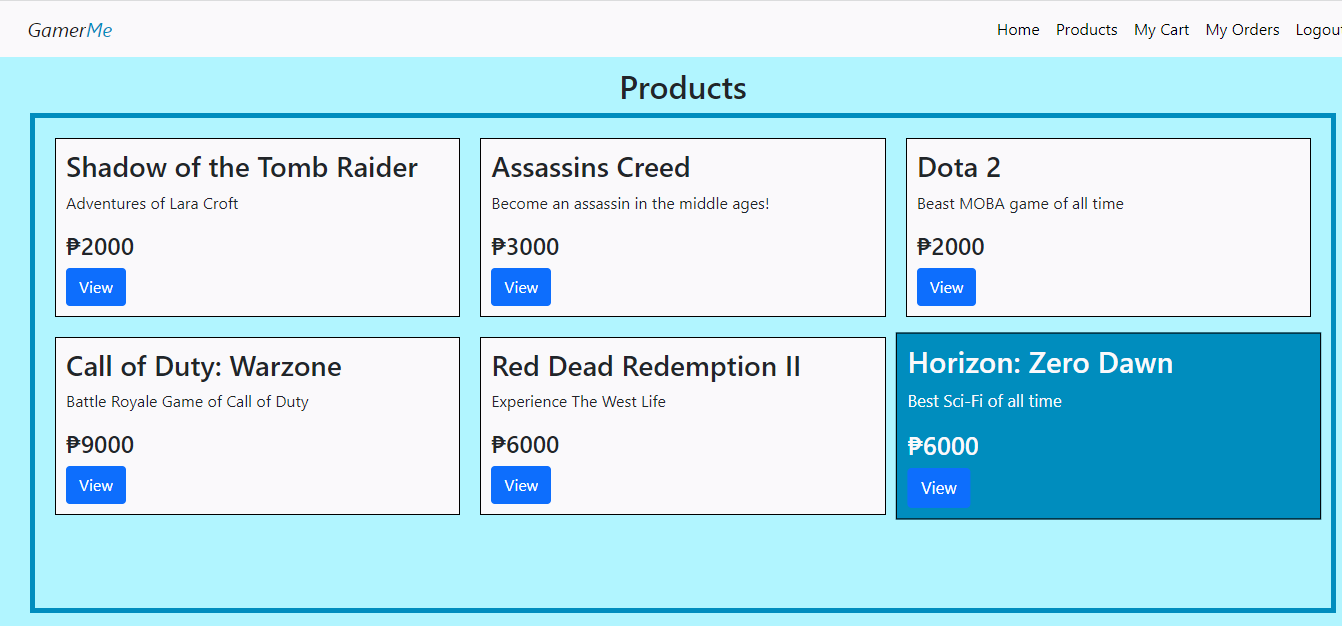Viewport: 1342px width, 626px height.
Task: Click the ₱9000 price on Warzone card
Action: pyautogui.click(x=100, y=445)
